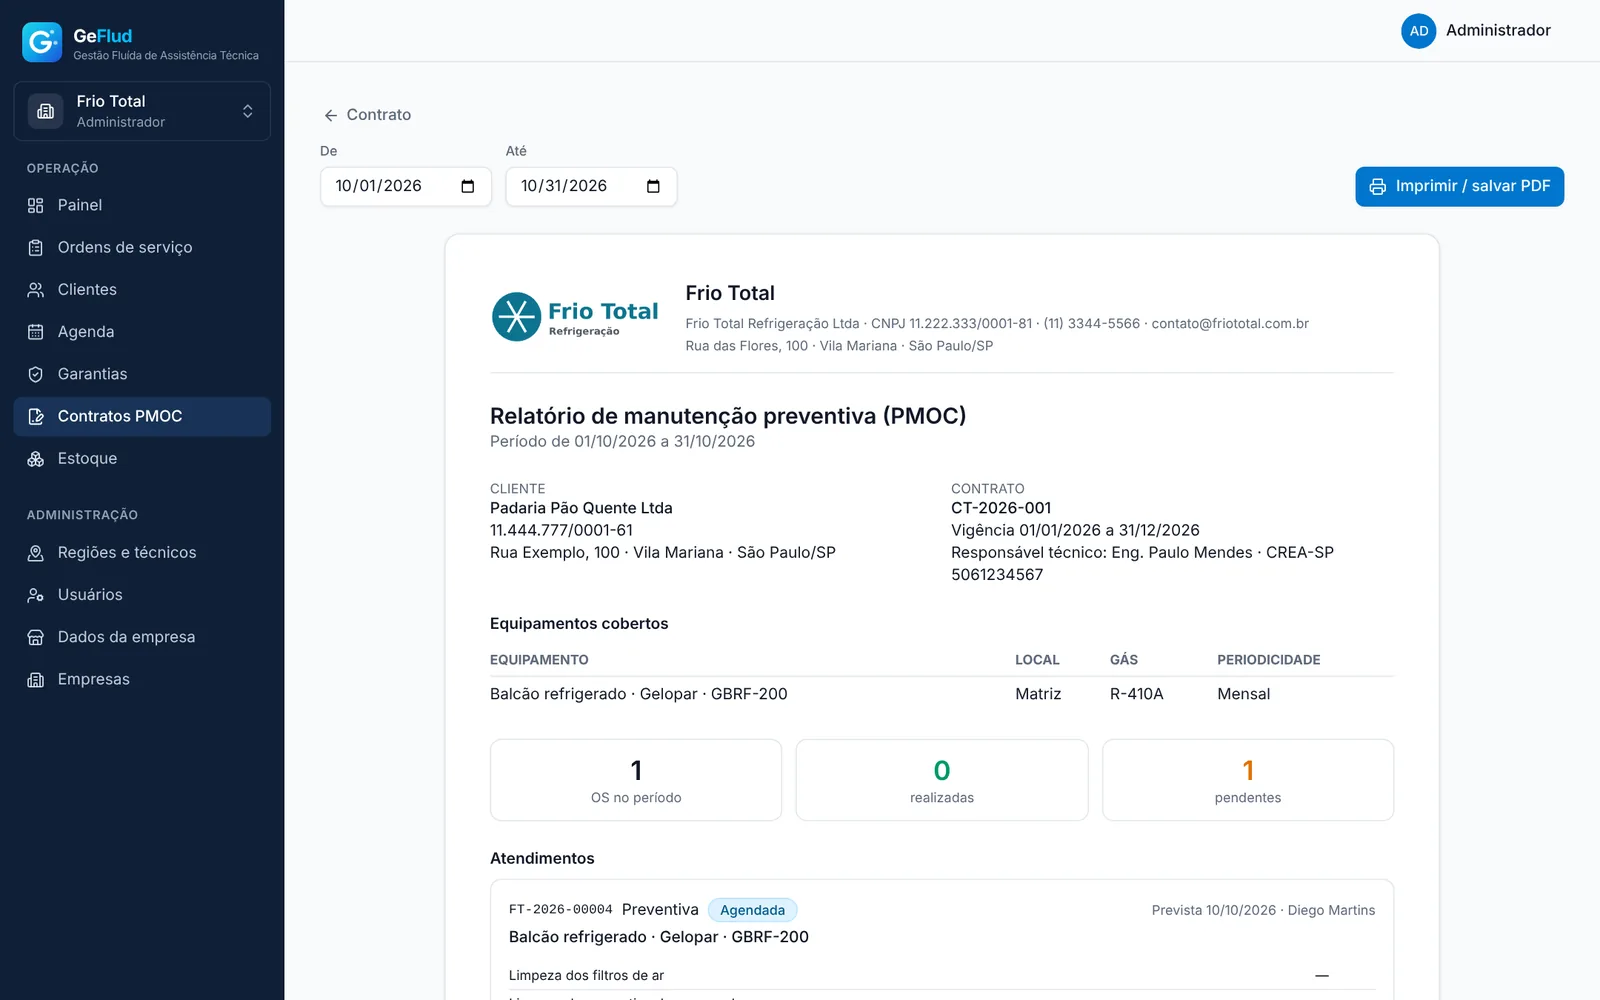Image resolution: width=1600 pixels, height=1000 pixels.
Task: Open the Agenda page
Action: pyautogui.click(x=142, y=332)
